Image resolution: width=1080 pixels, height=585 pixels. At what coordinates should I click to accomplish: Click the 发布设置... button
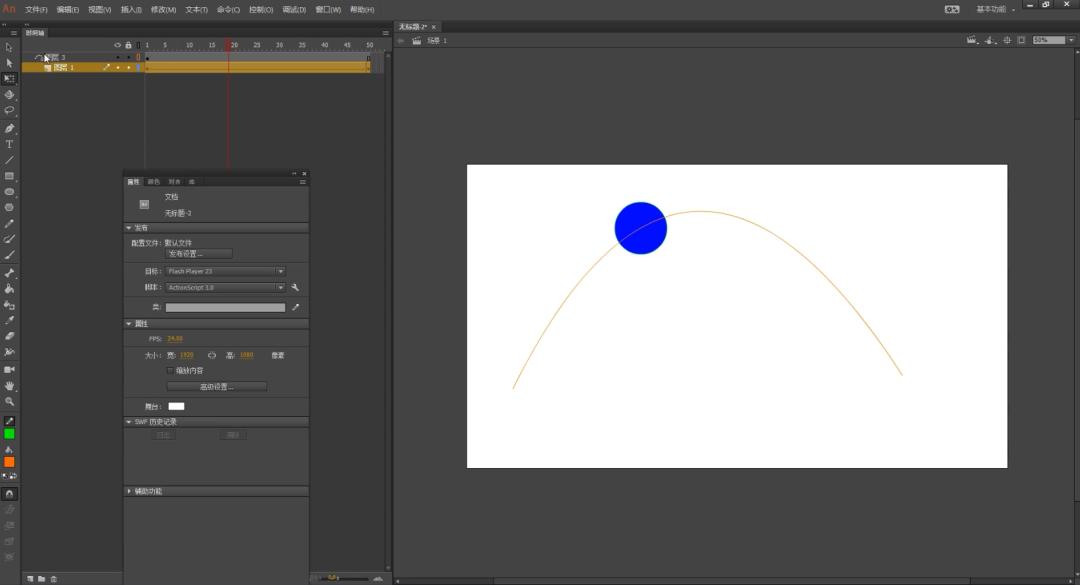click(198, 254)
